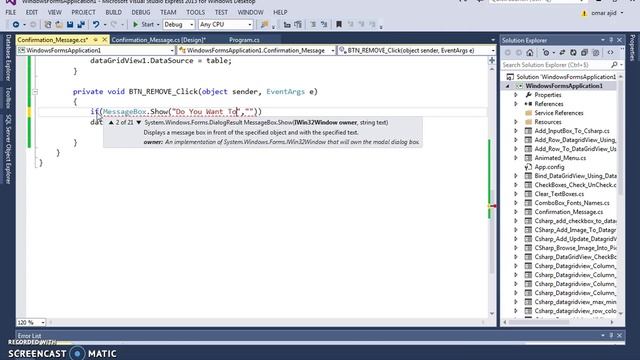
Task: Collapse the BTN_REMOVE_Click method outline
Action: point(35,92)
